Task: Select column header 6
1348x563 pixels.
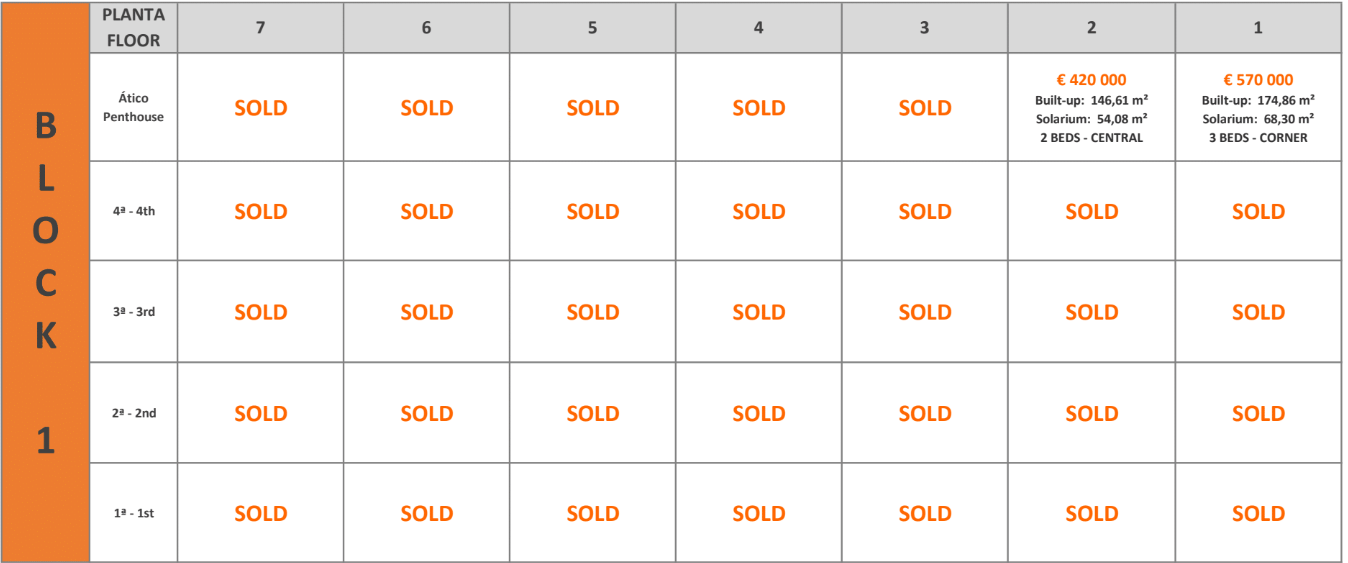Action: tap(426, 28)
